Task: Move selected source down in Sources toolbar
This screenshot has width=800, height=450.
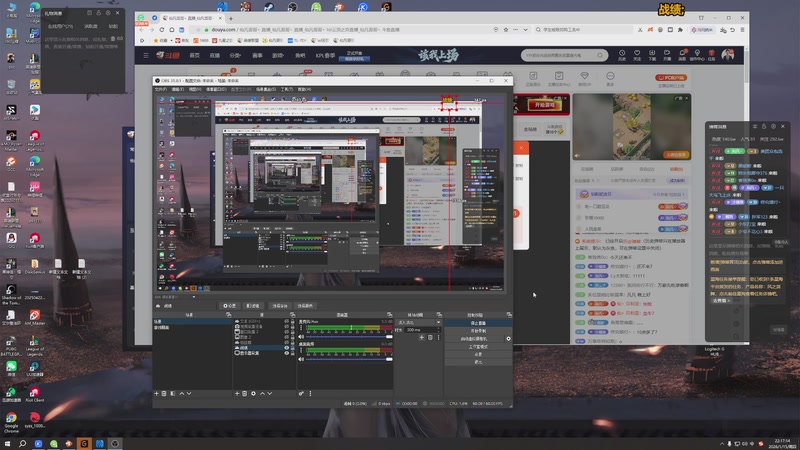Action: pyautogui.click(x=270, y=393)
